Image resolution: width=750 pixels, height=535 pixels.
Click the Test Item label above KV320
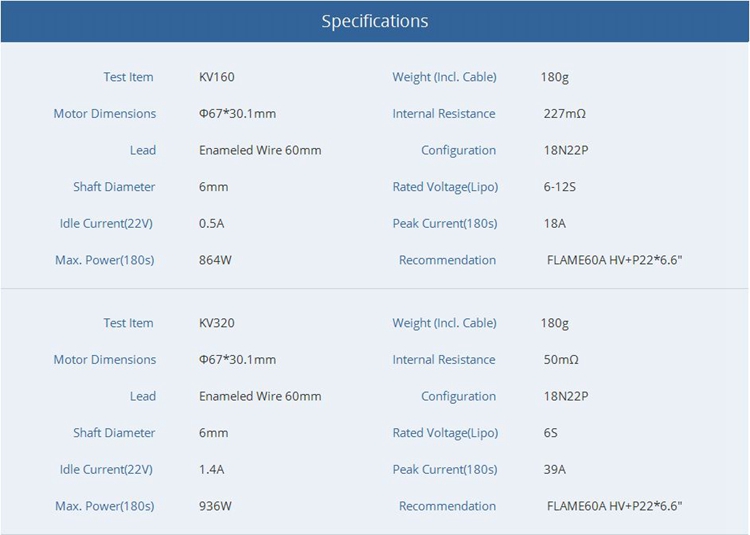point(129,323)
